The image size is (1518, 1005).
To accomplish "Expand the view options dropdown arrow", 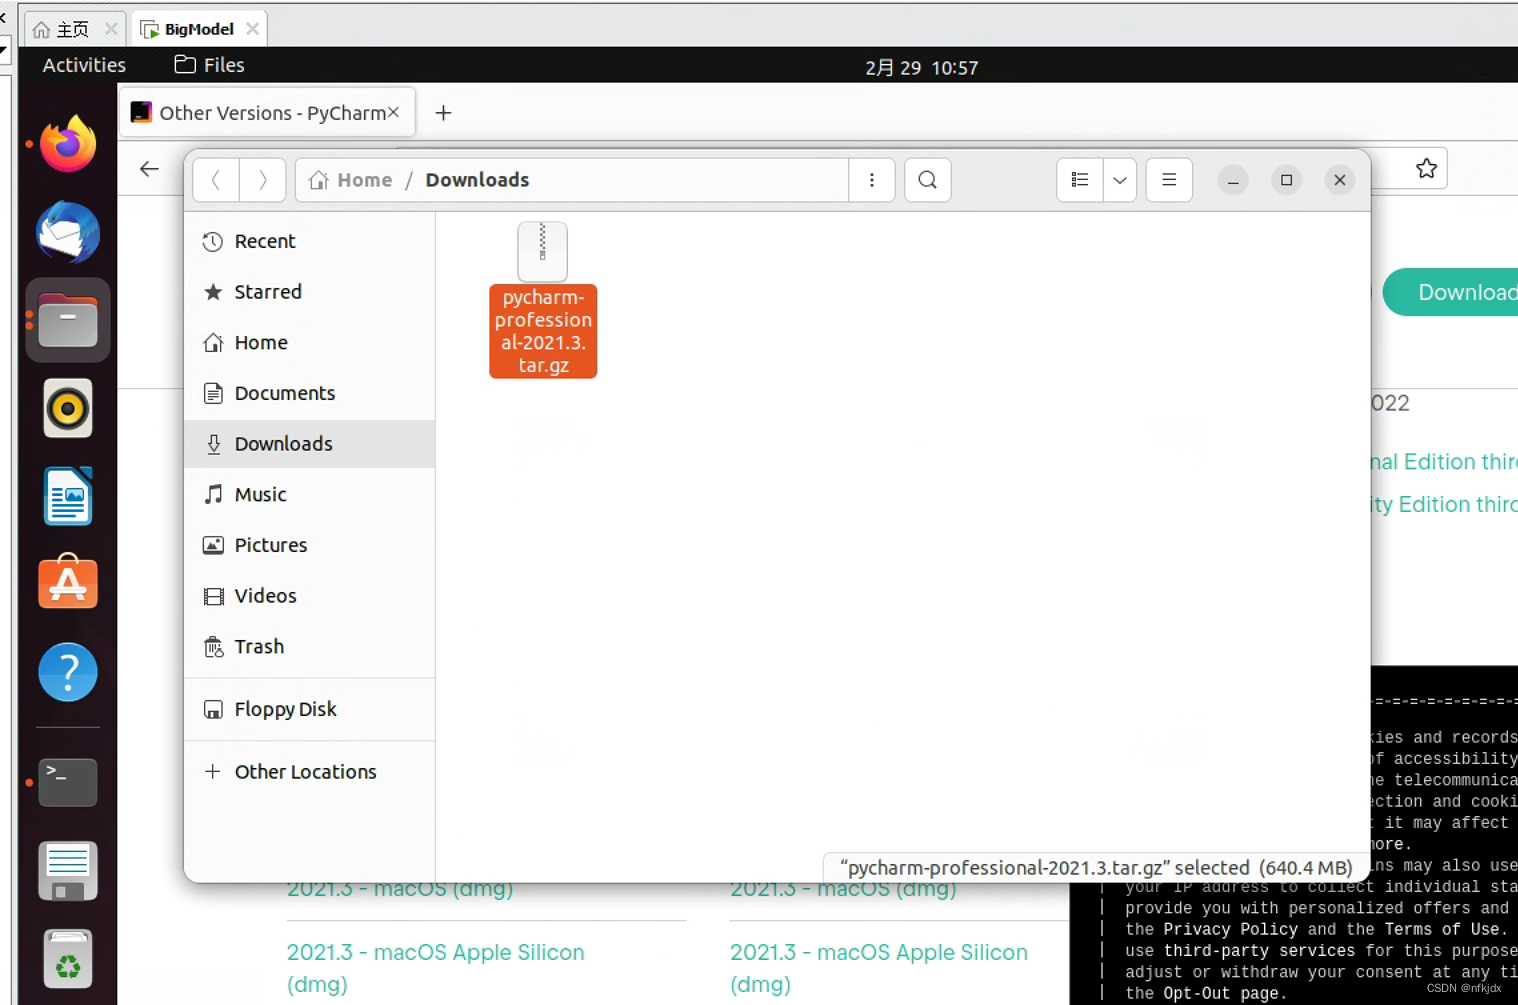I will tap(1120, 180).
